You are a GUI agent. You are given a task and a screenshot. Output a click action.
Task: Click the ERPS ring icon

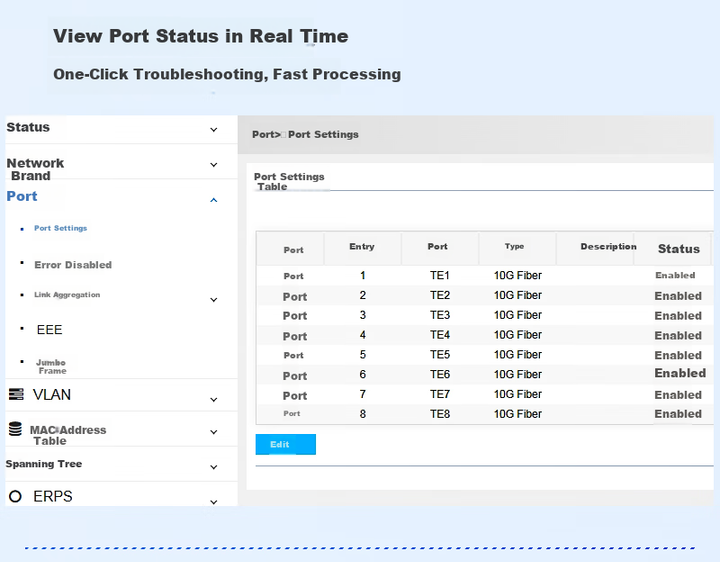pyautogui.click(x=15, y=496)
